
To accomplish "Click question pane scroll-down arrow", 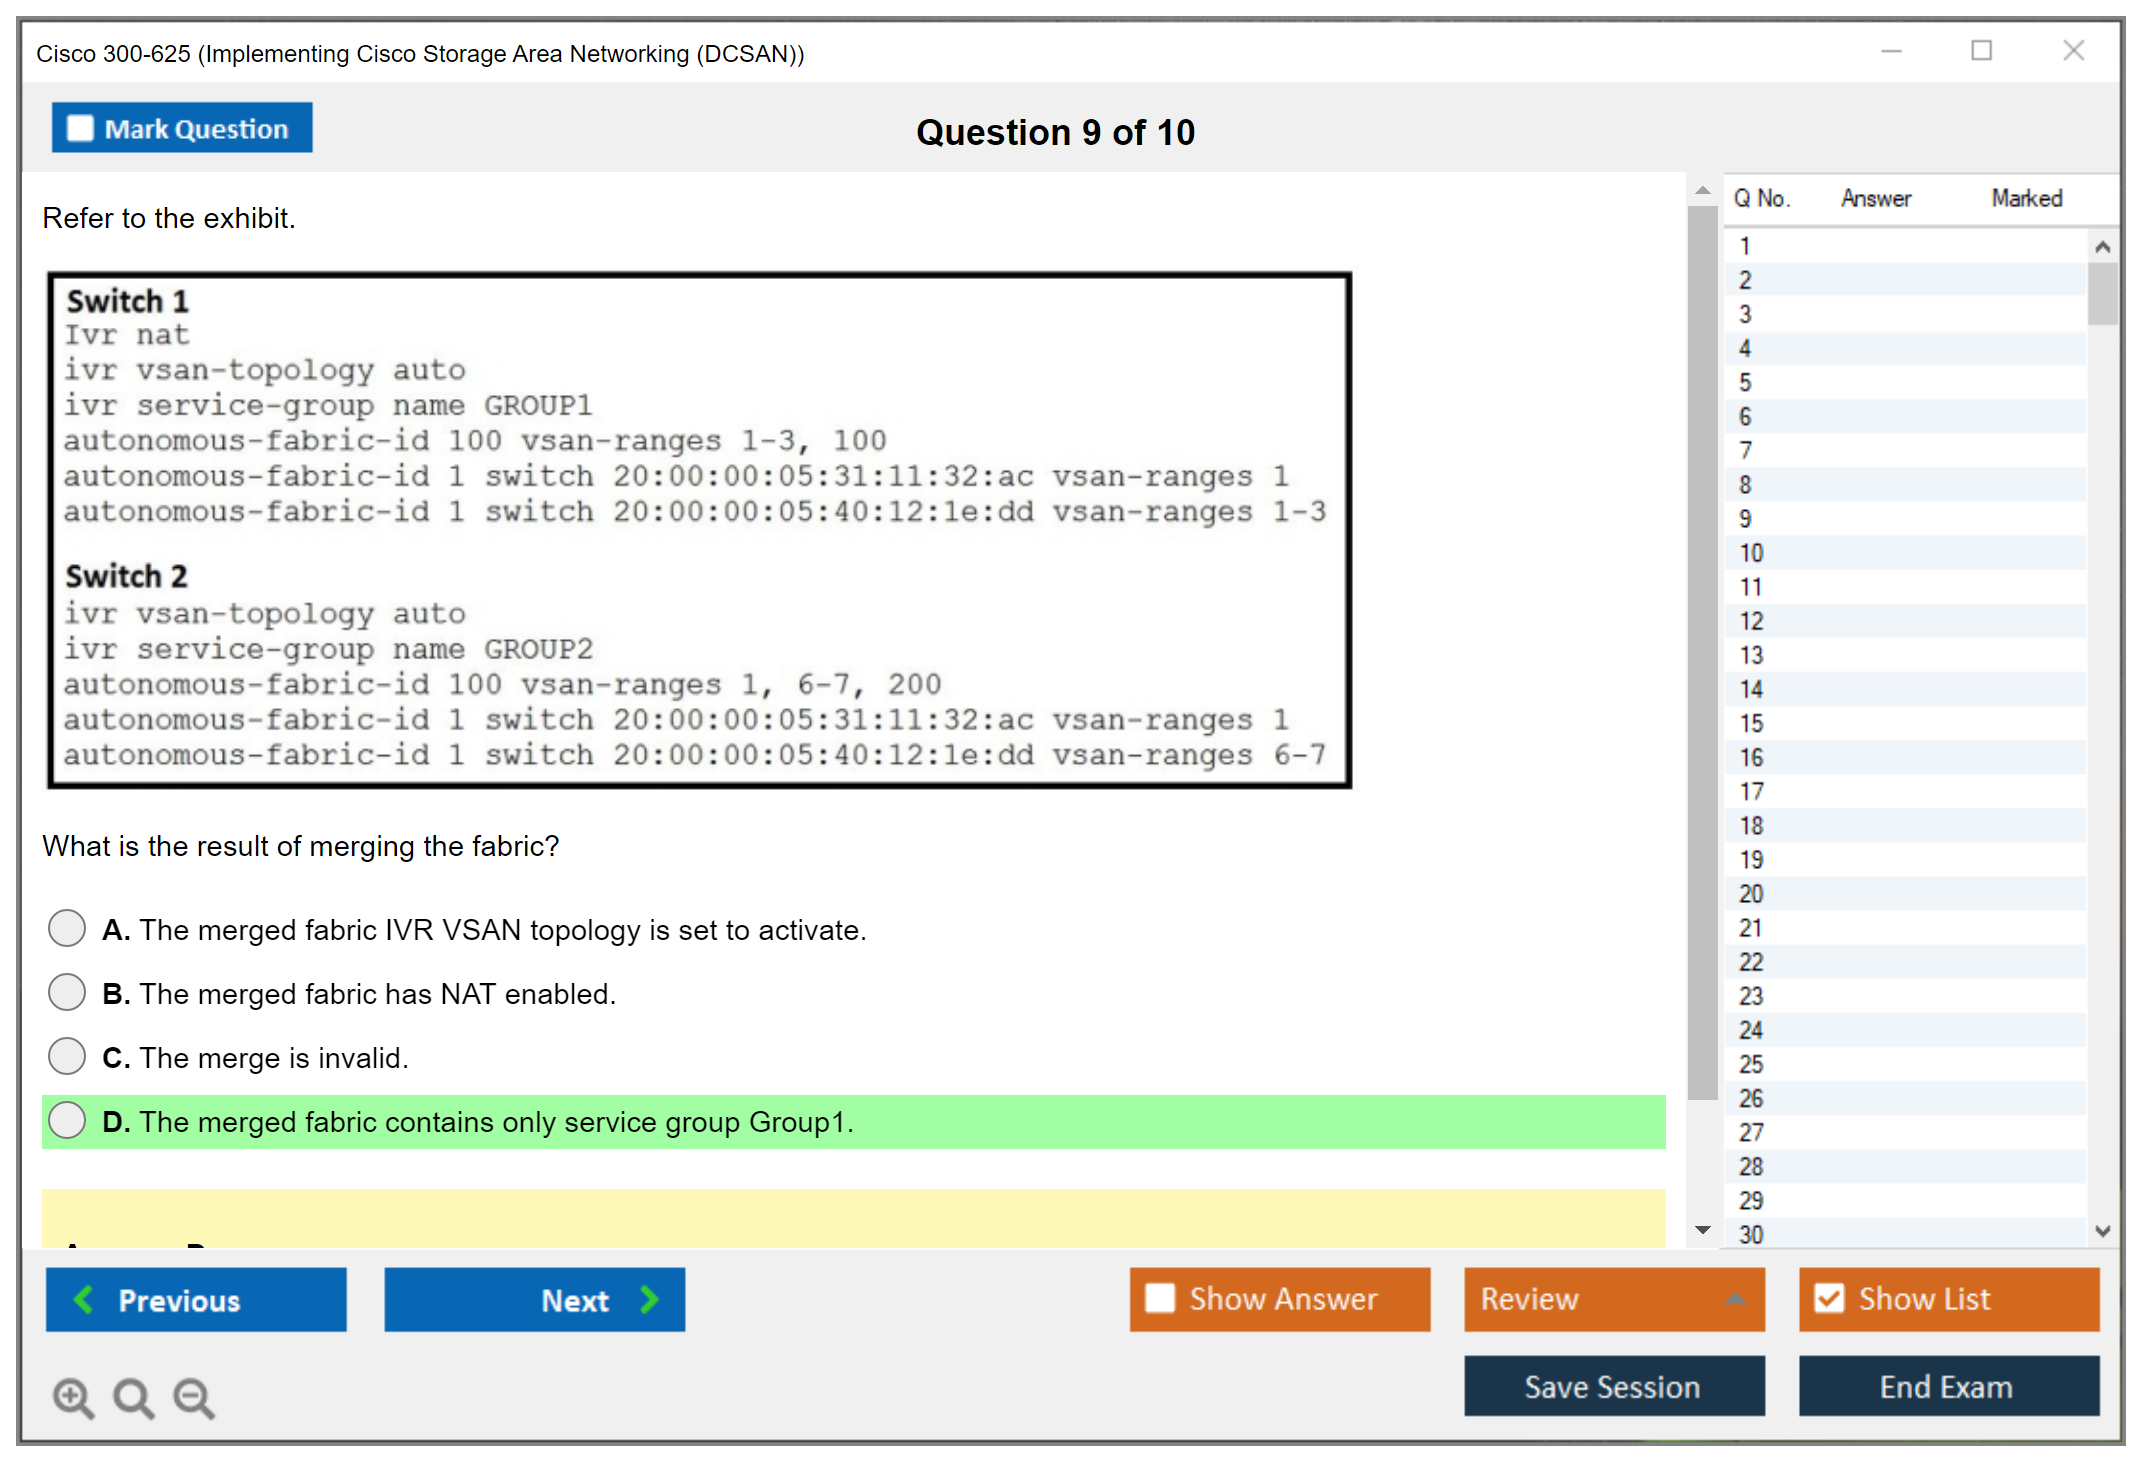I will (x=1703, y=1230).
